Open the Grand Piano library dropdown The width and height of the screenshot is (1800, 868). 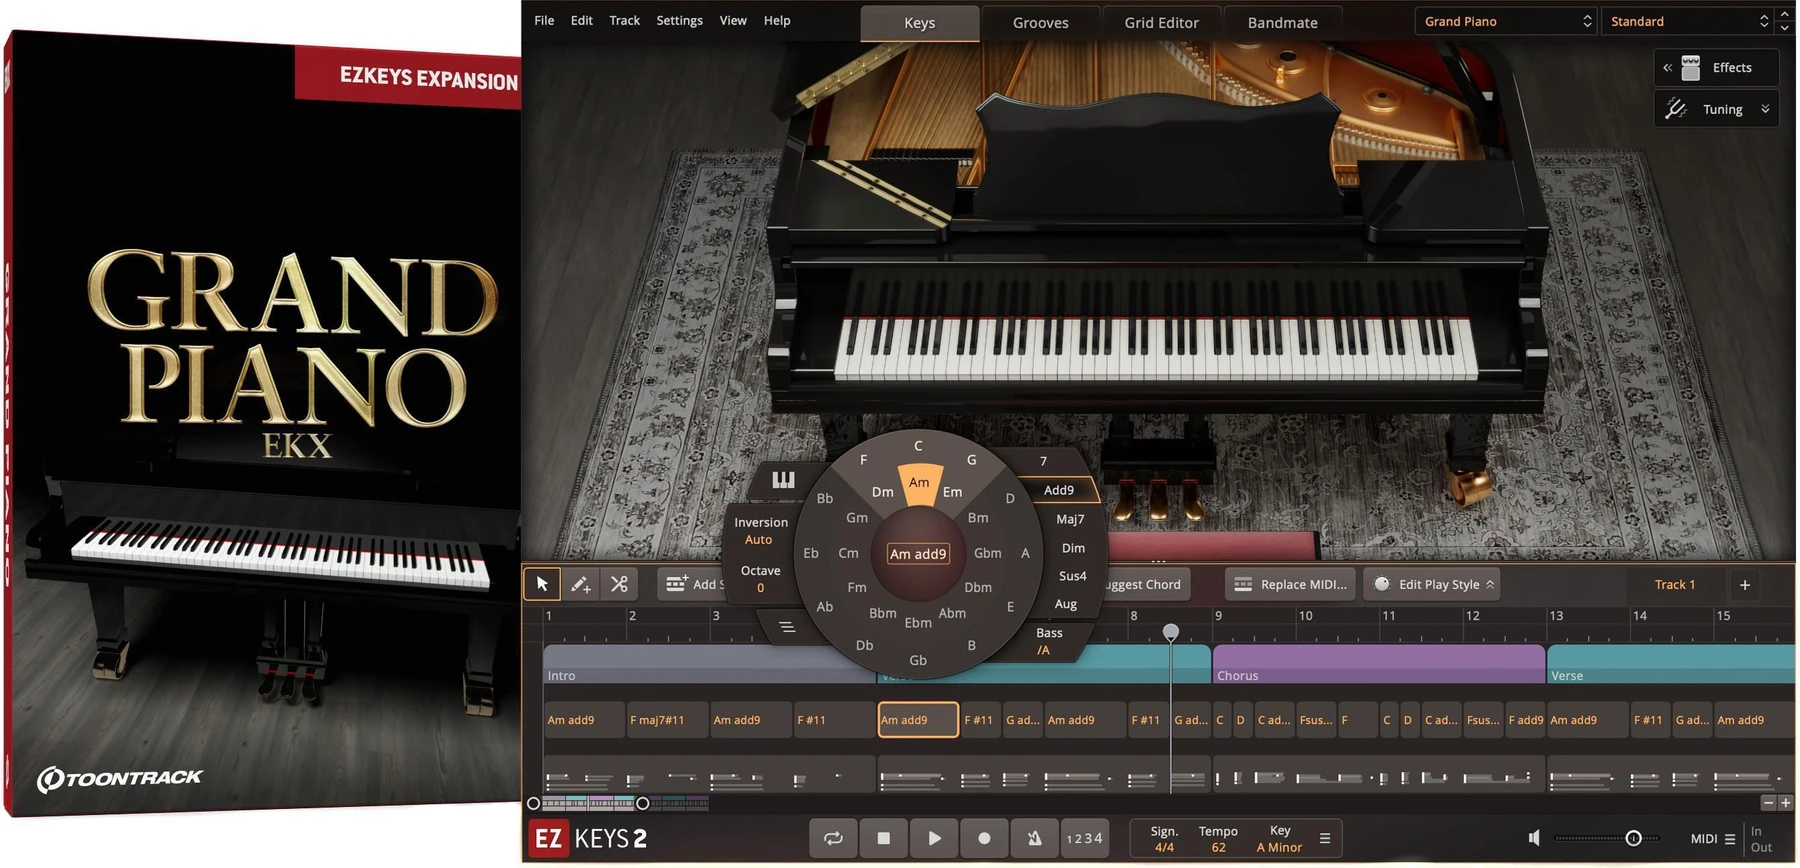point(1506,21)
